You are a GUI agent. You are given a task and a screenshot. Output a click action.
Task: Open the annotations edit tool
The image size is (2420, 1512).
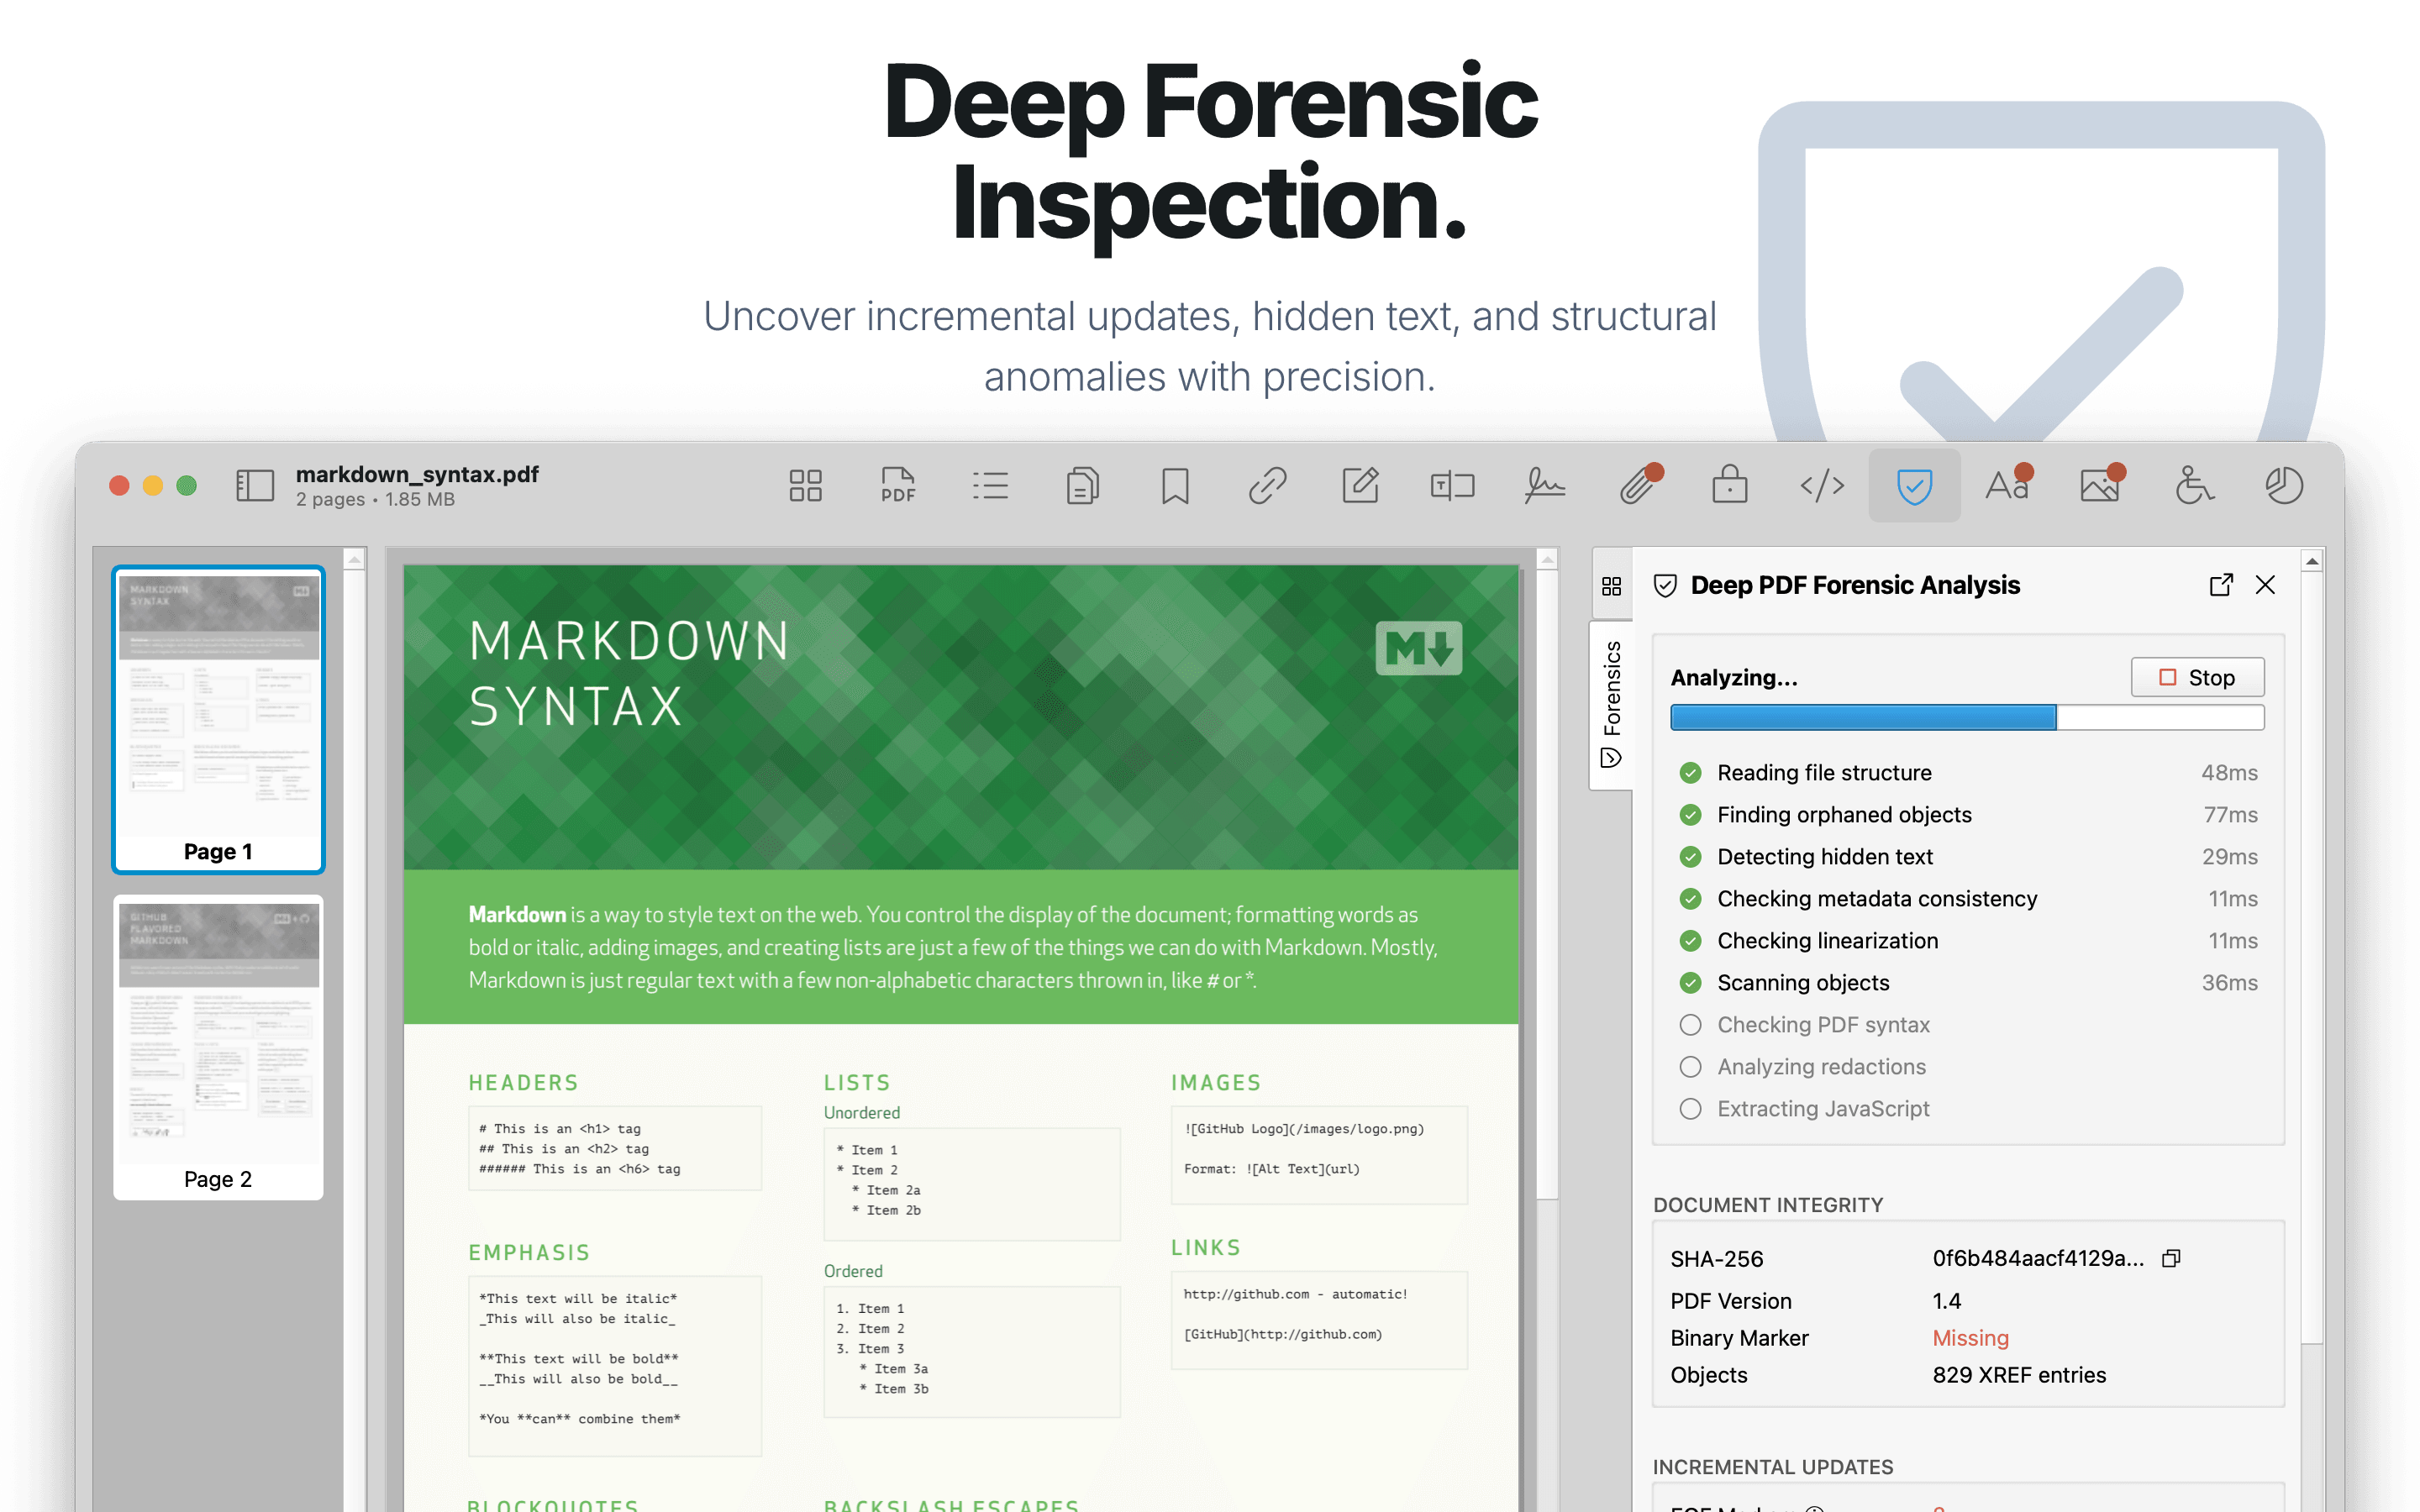tap(1360, 486)
